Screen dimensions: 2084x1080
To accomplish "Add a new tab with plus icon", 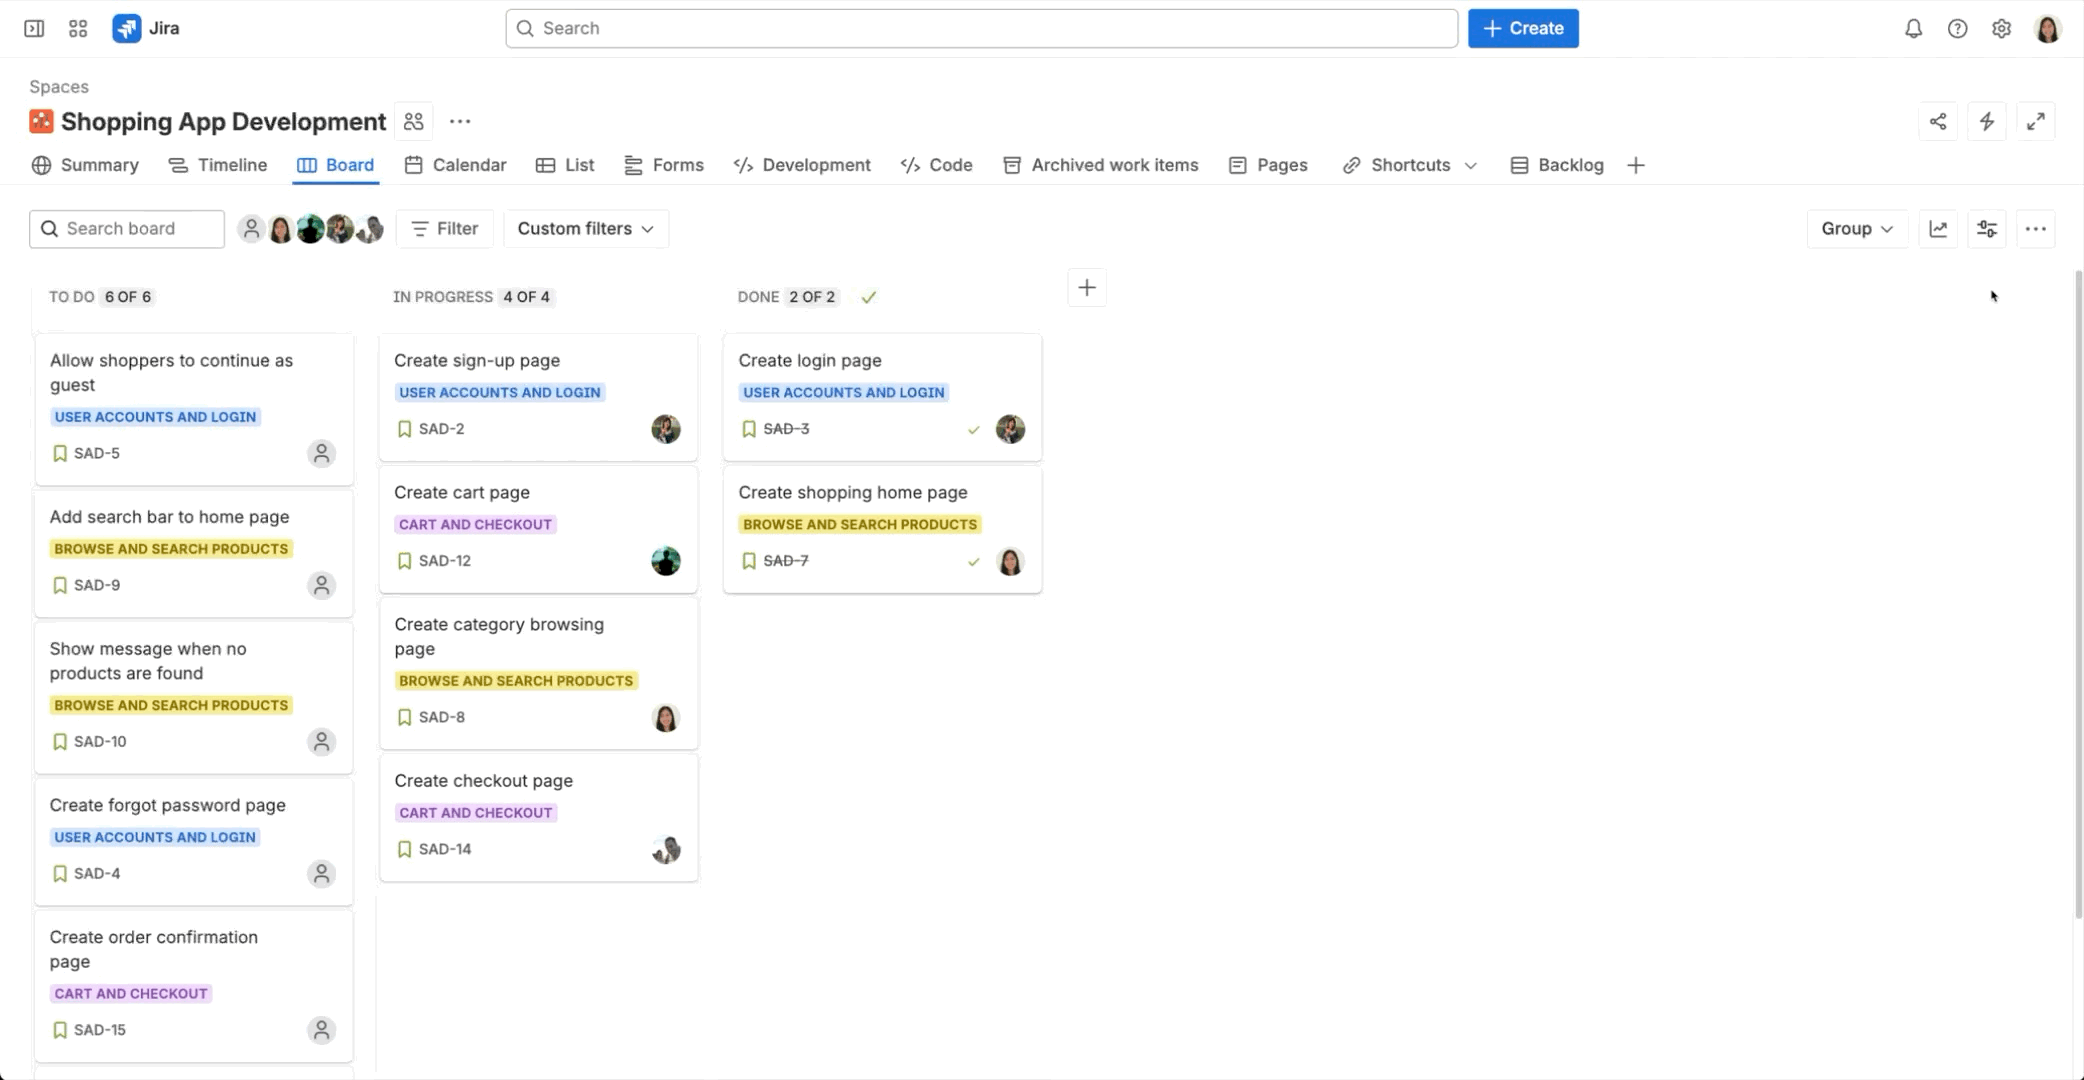I will pos(1636,165).
